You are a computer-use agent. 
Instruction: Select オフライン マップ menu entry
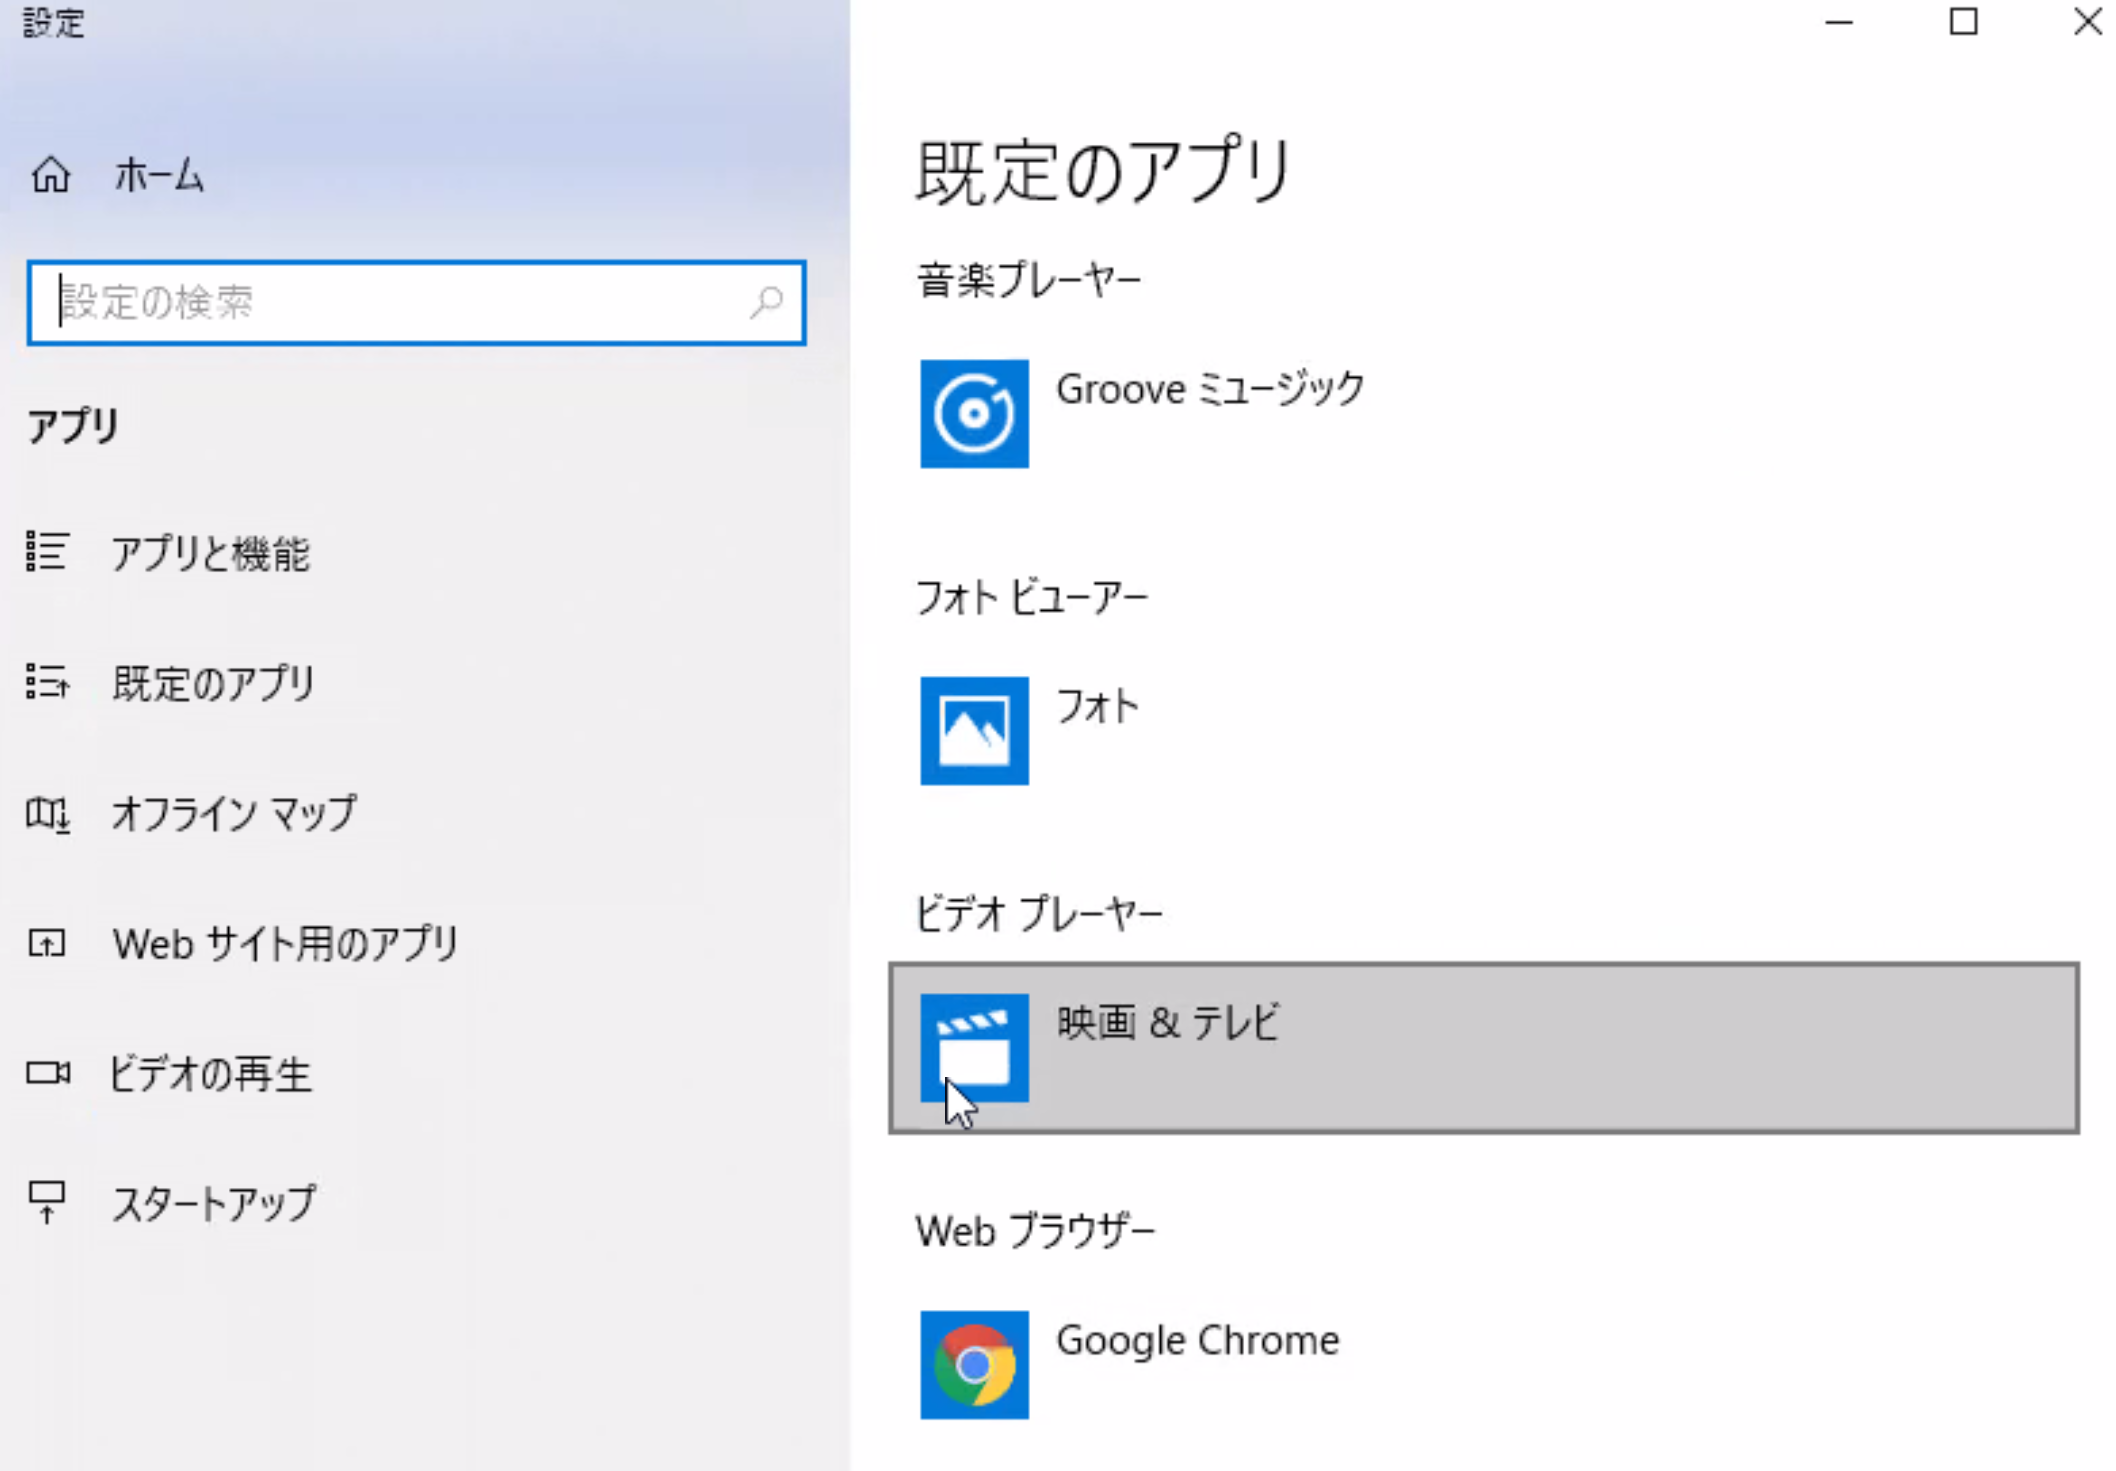[x=233, y=814]
